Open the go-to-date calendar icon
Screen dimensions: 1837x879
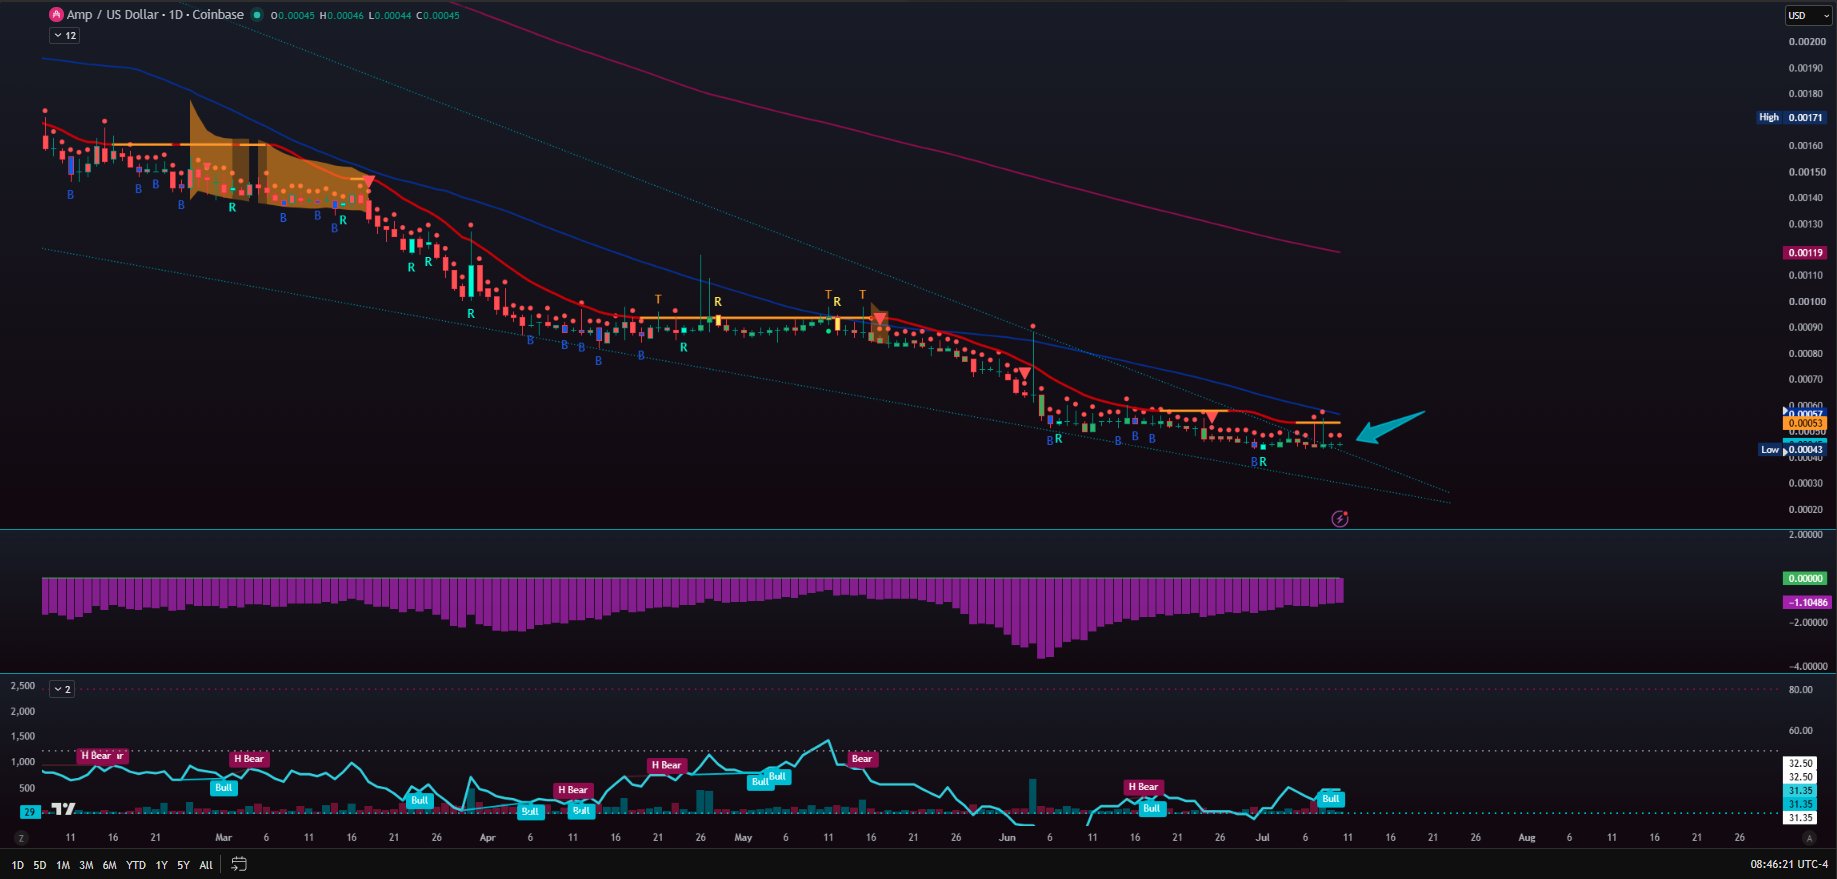pyautogui.click(x=239, y=864)
